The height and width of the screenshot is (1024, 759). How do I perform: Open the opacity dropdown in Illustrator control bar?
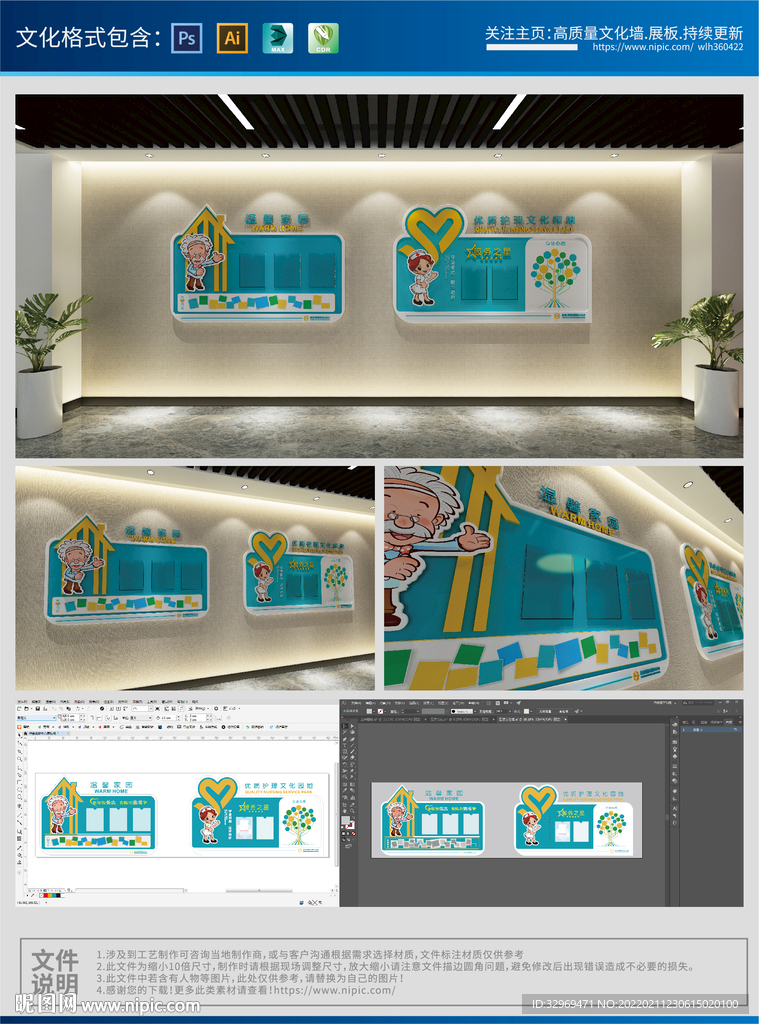click(510, 712)
